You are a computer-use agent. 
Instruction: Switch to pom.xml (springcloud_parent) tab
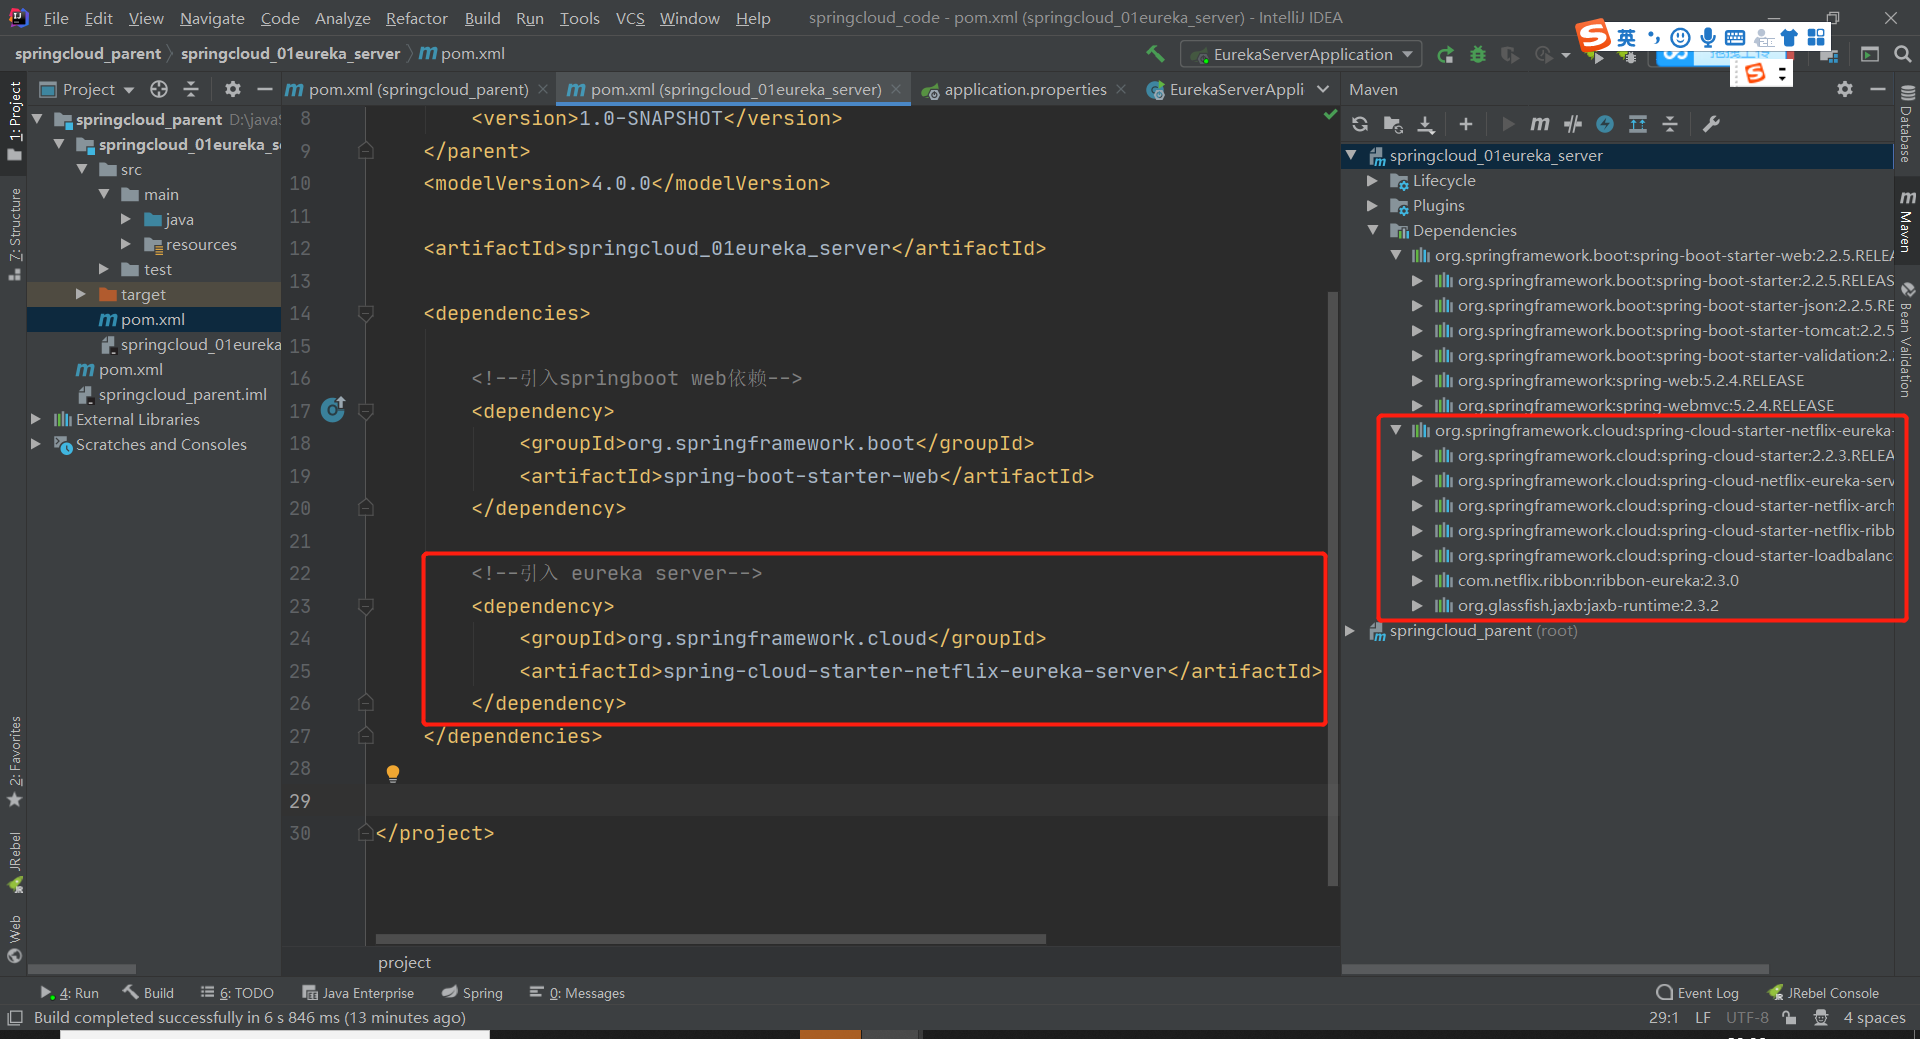[418, 89]
